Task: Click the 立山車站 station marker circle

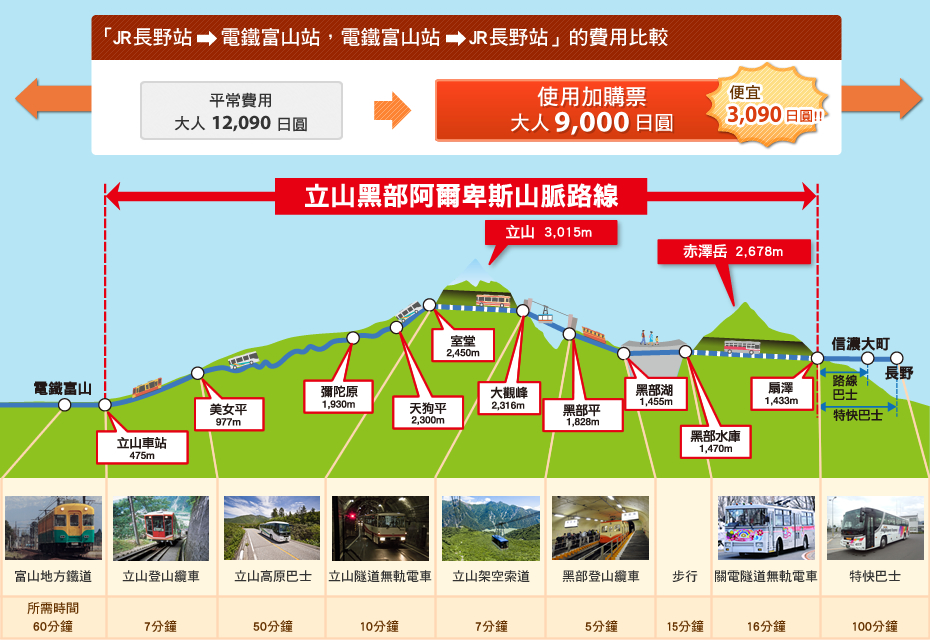Action: [x=105, y=405]
